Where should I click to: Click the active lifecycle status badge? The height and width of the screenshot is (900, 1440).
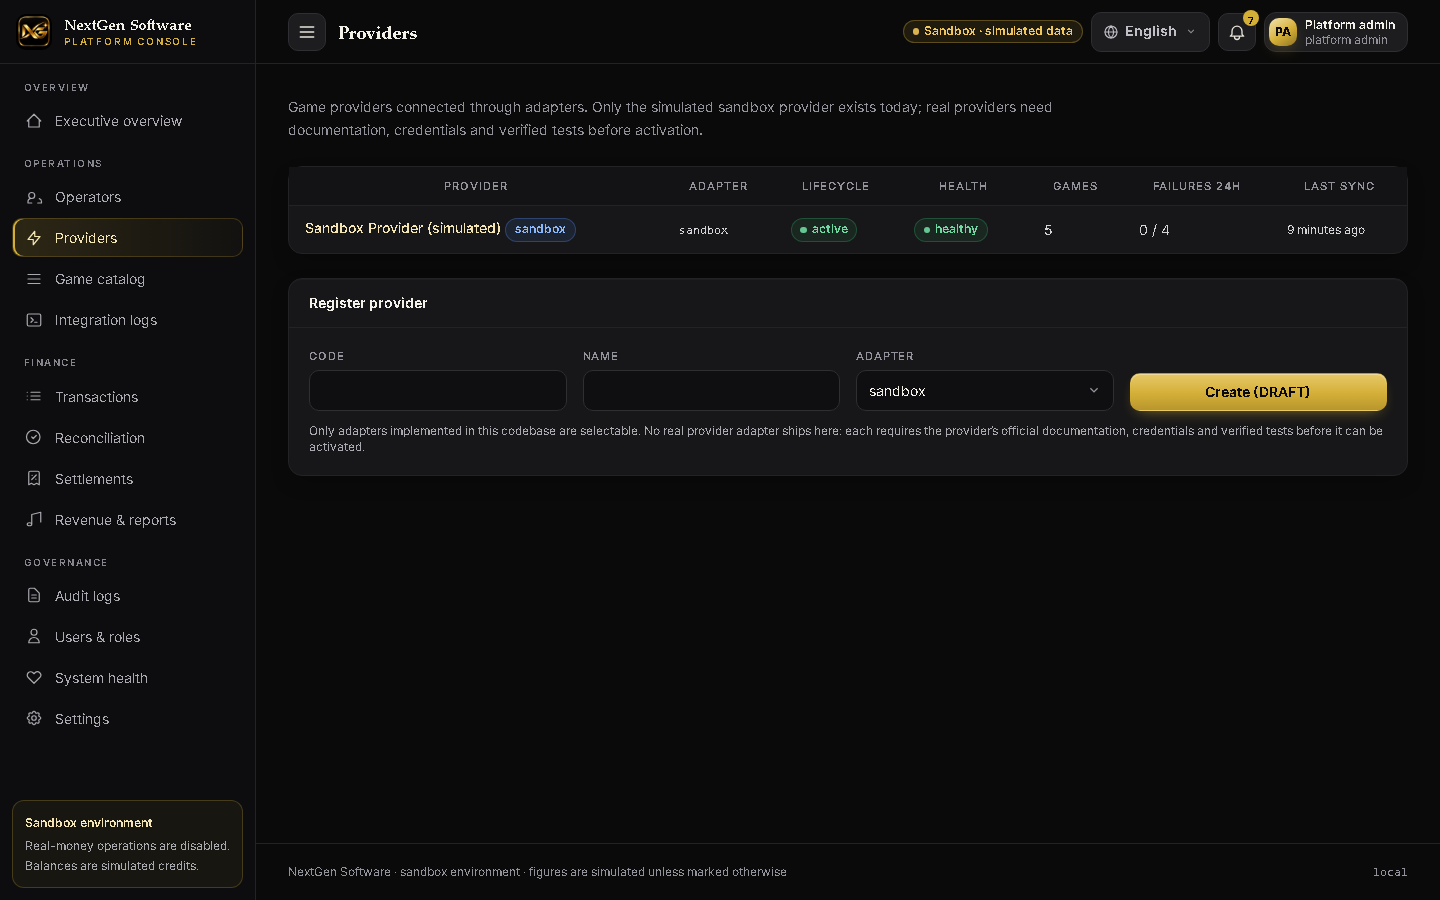(x=824, y=230)
